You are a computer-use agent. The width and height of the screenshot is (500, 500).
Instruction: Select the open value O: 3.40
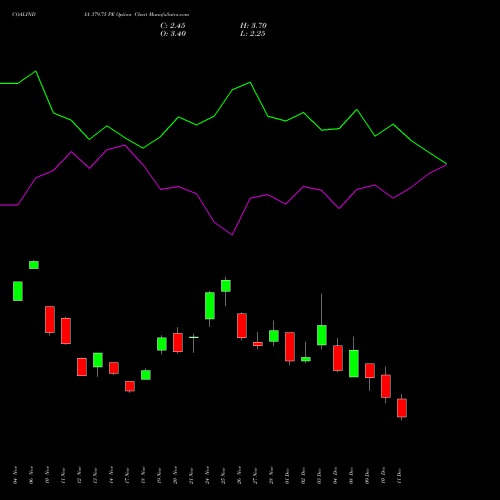click(173, 34)
